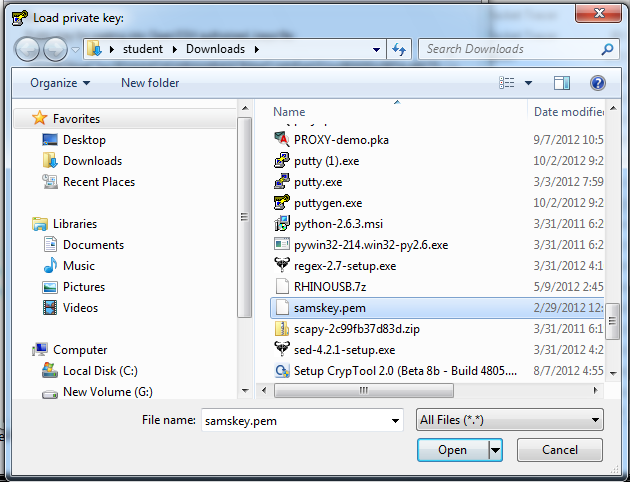Click the regex-2.7-setup.exe icon

tap(282, 265)
